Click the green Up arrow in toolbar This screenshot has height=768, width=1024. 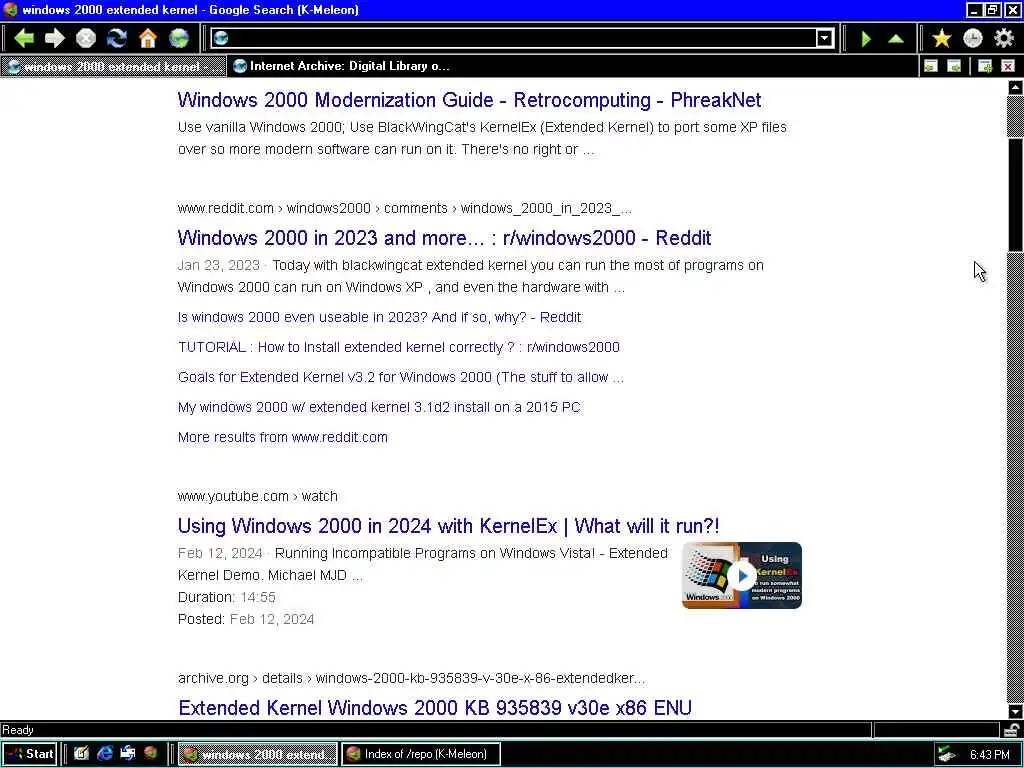coord(896,39)
